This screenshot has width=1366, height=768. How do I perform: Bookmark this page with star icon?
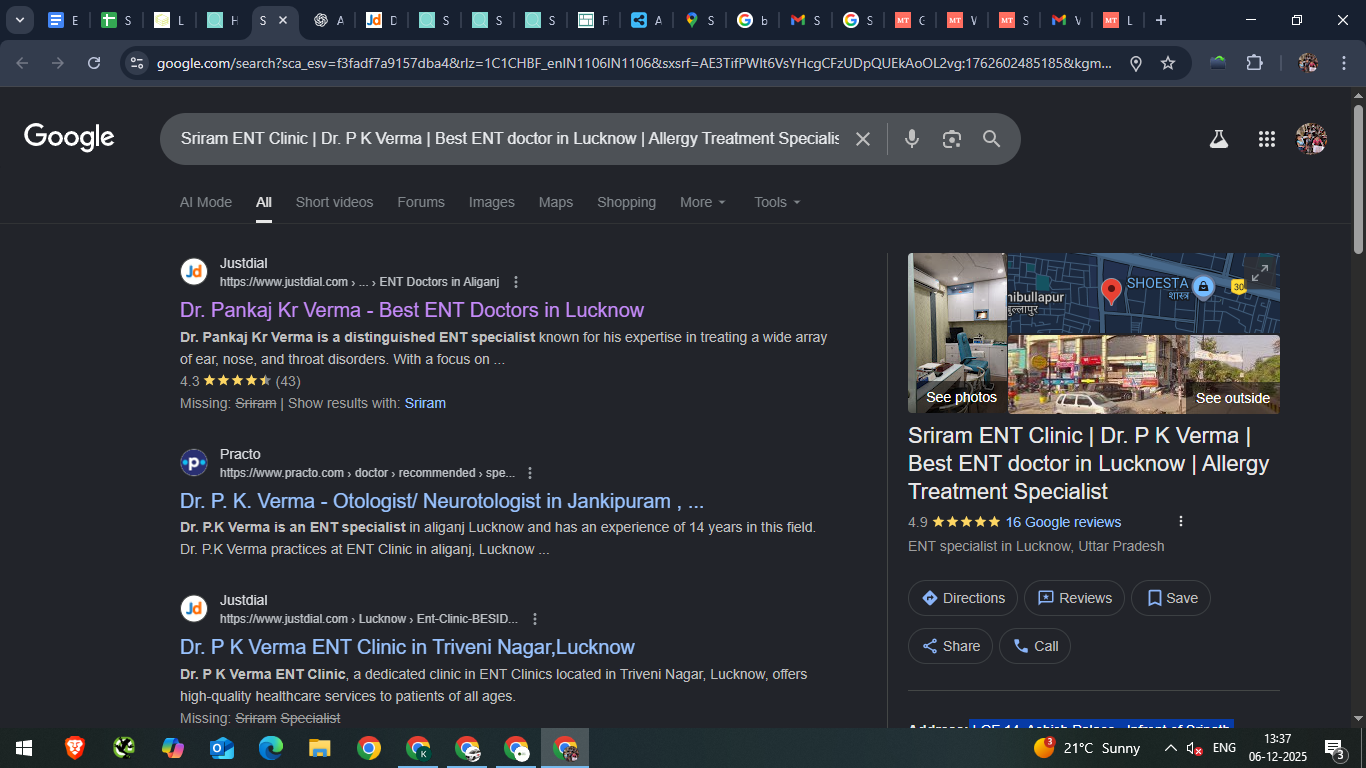(x=1168, y=63)
